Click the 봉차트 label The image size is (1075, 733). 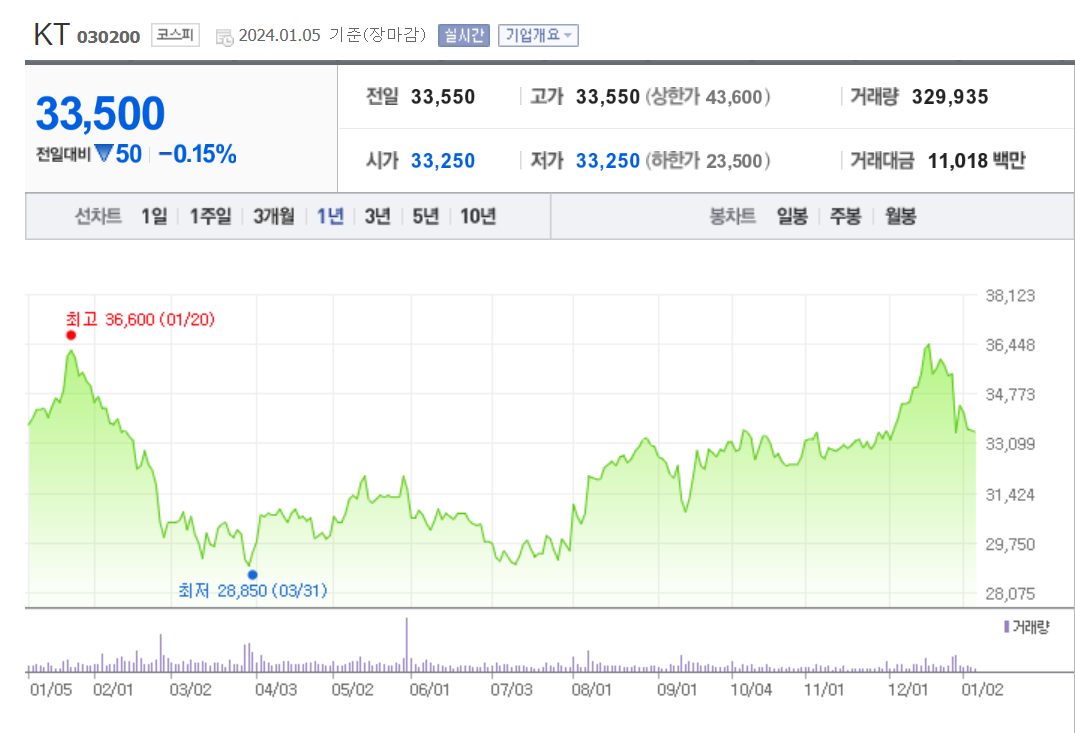[x=732, y=217]
